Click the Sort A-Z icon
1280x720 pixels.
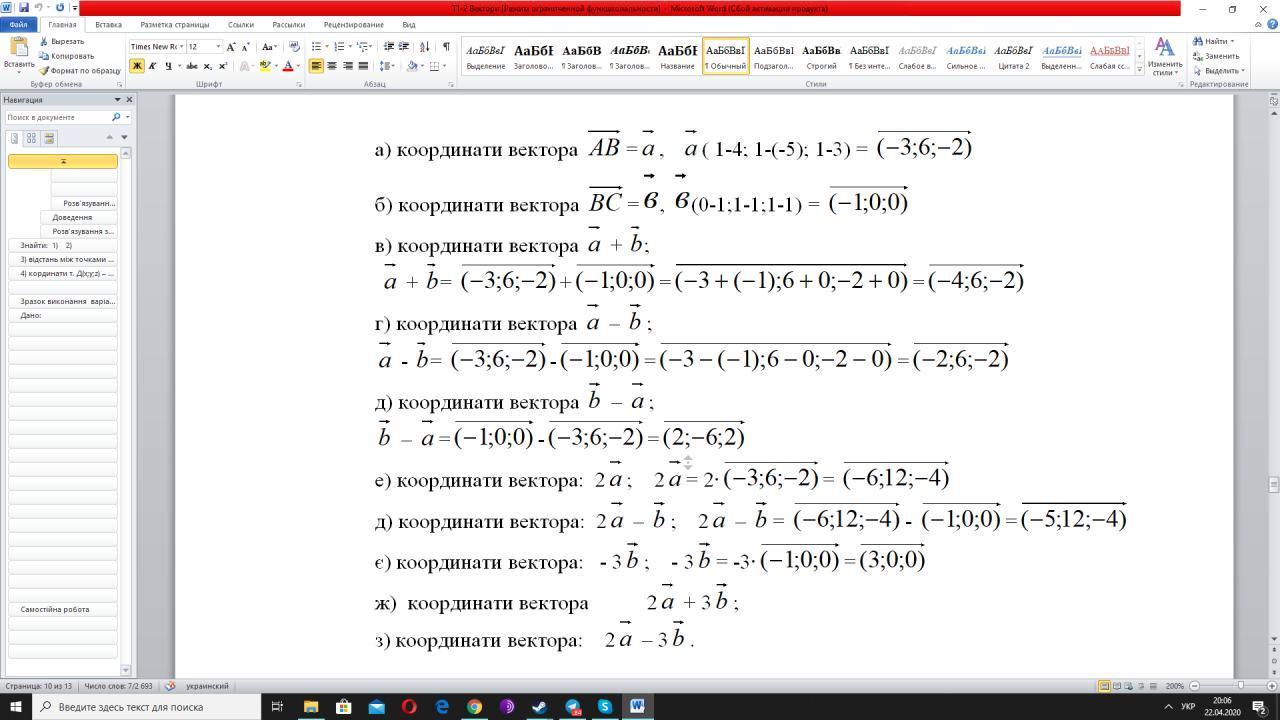(x=425, y=46)
